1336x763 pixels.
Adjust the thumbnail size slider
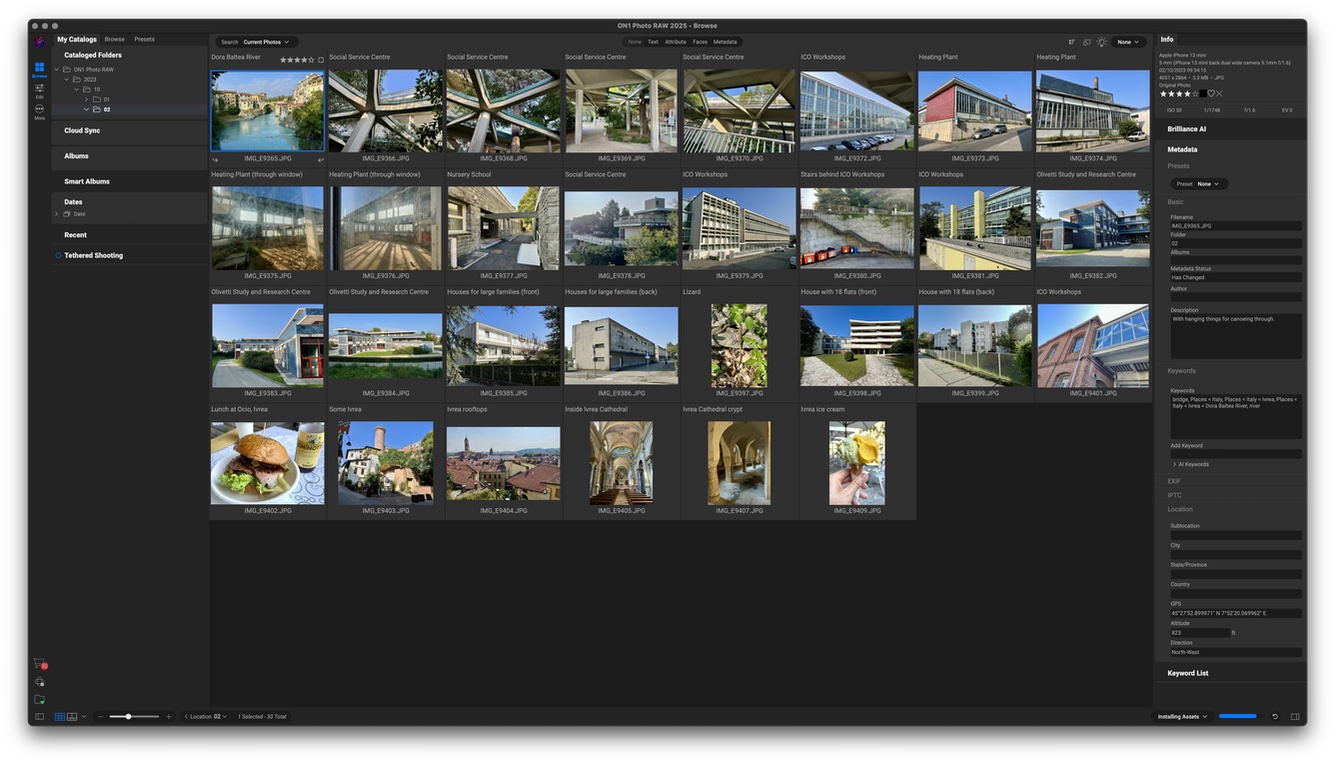(x=129, y=717)
